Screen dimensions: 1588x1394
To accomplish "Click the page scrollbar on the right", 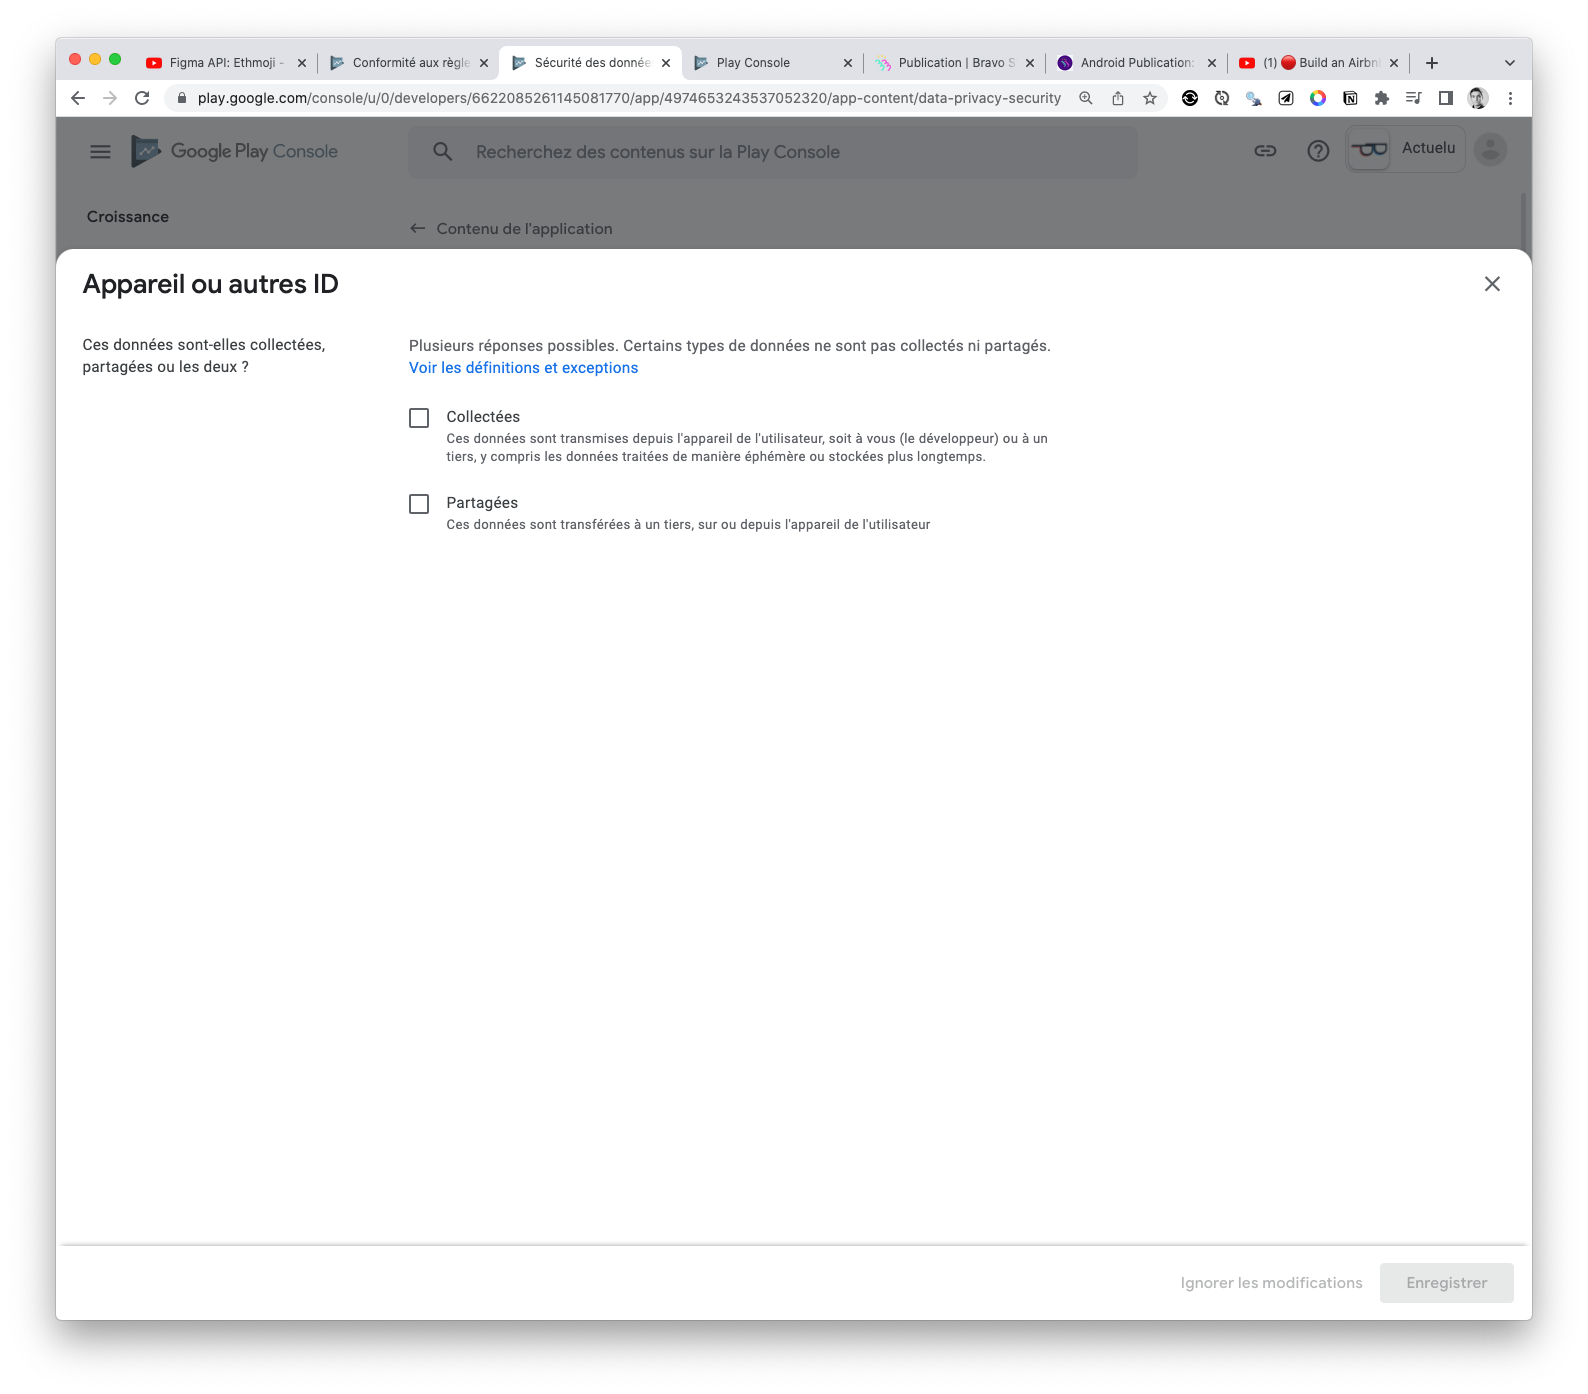I will coord(1524,220).
